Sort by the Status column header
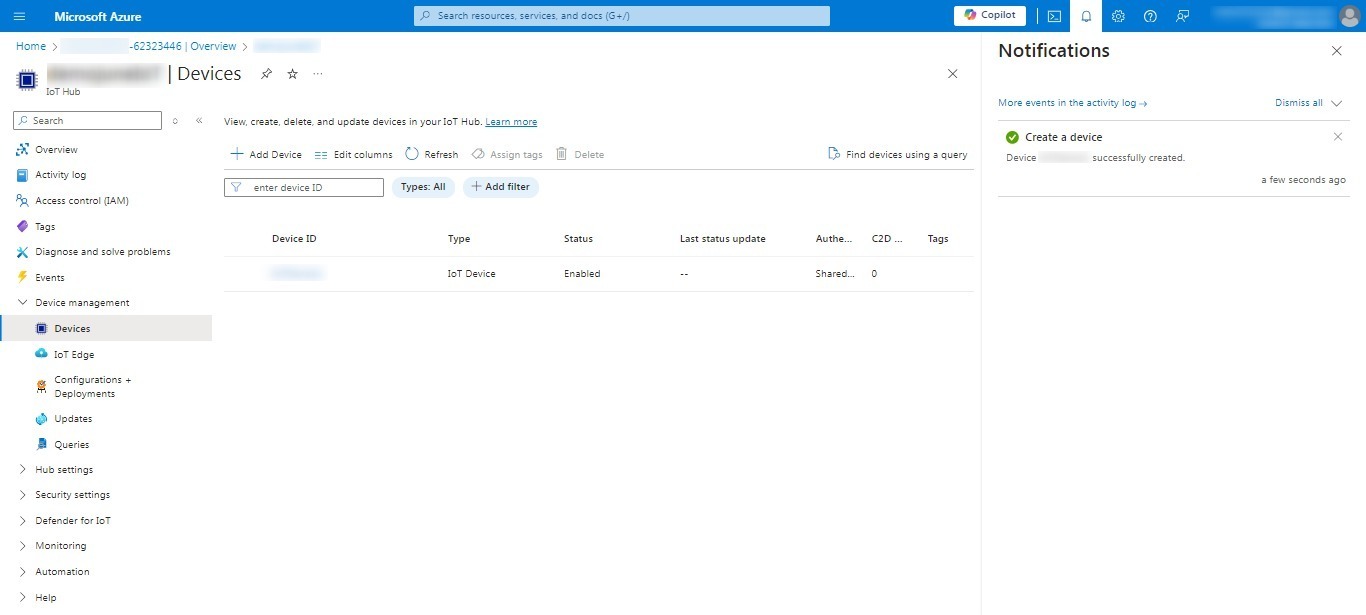Viewport: 1366px width, 615px height. pyautogui.click(x=578, y=239)
